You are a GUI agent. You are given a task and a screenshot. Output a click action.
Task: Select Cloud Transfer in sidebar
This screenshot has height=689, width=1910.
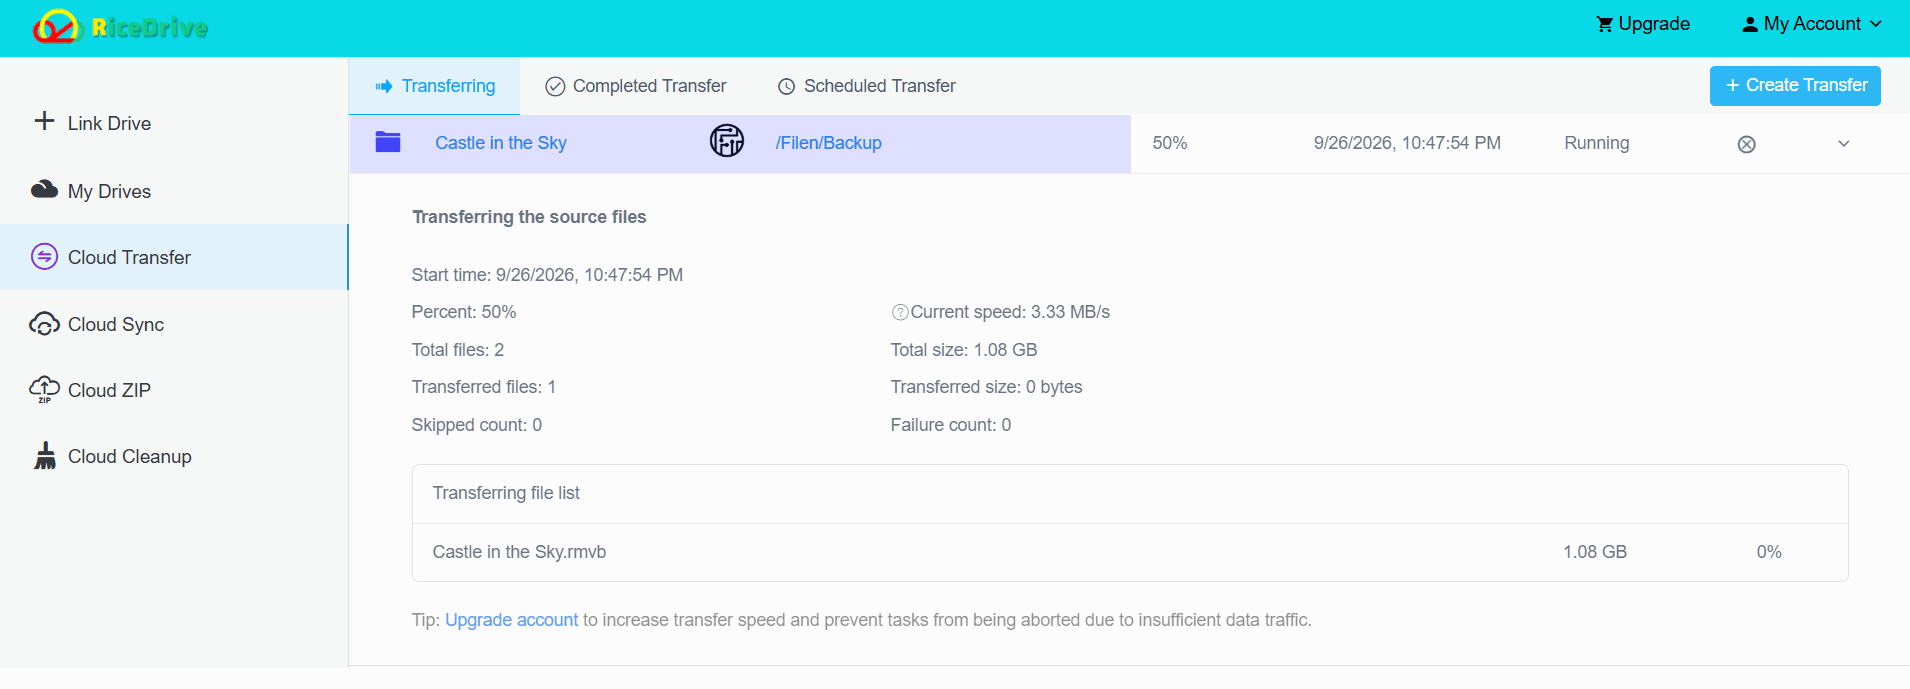pos(174,257)
